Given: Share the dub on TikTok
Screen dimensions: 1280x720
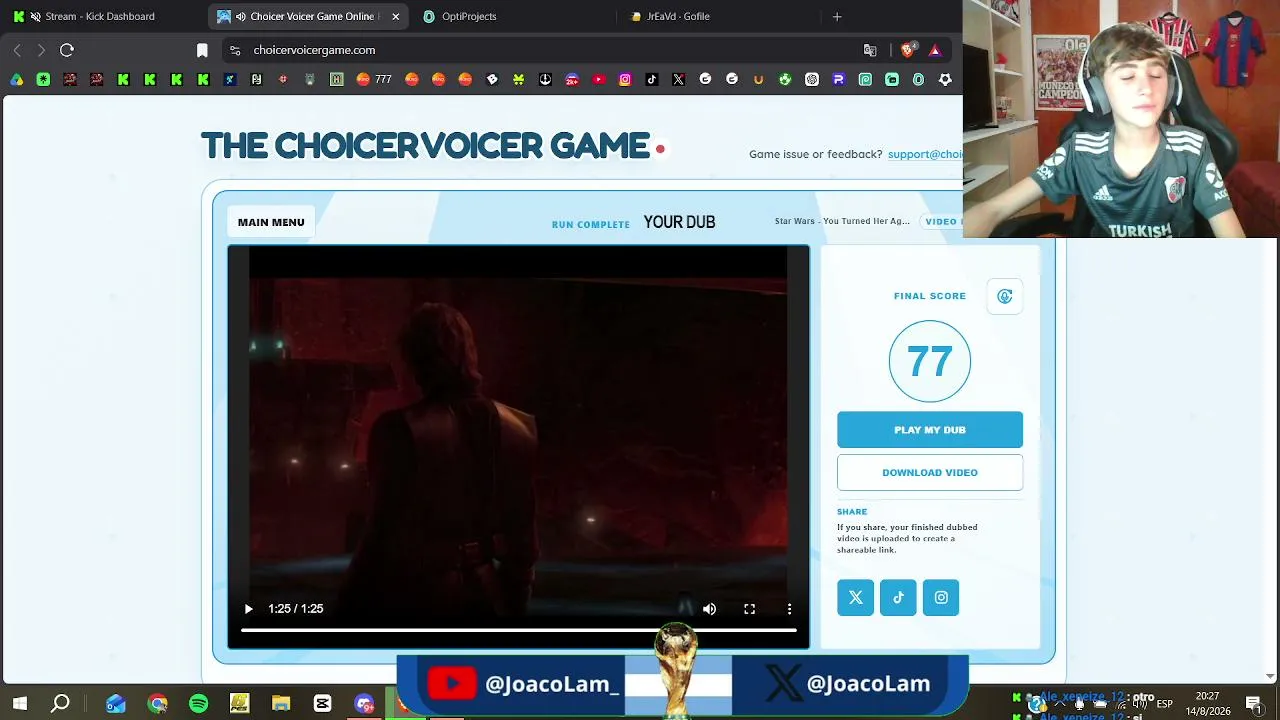Looking at the screenshot, I should pos(898,598).
